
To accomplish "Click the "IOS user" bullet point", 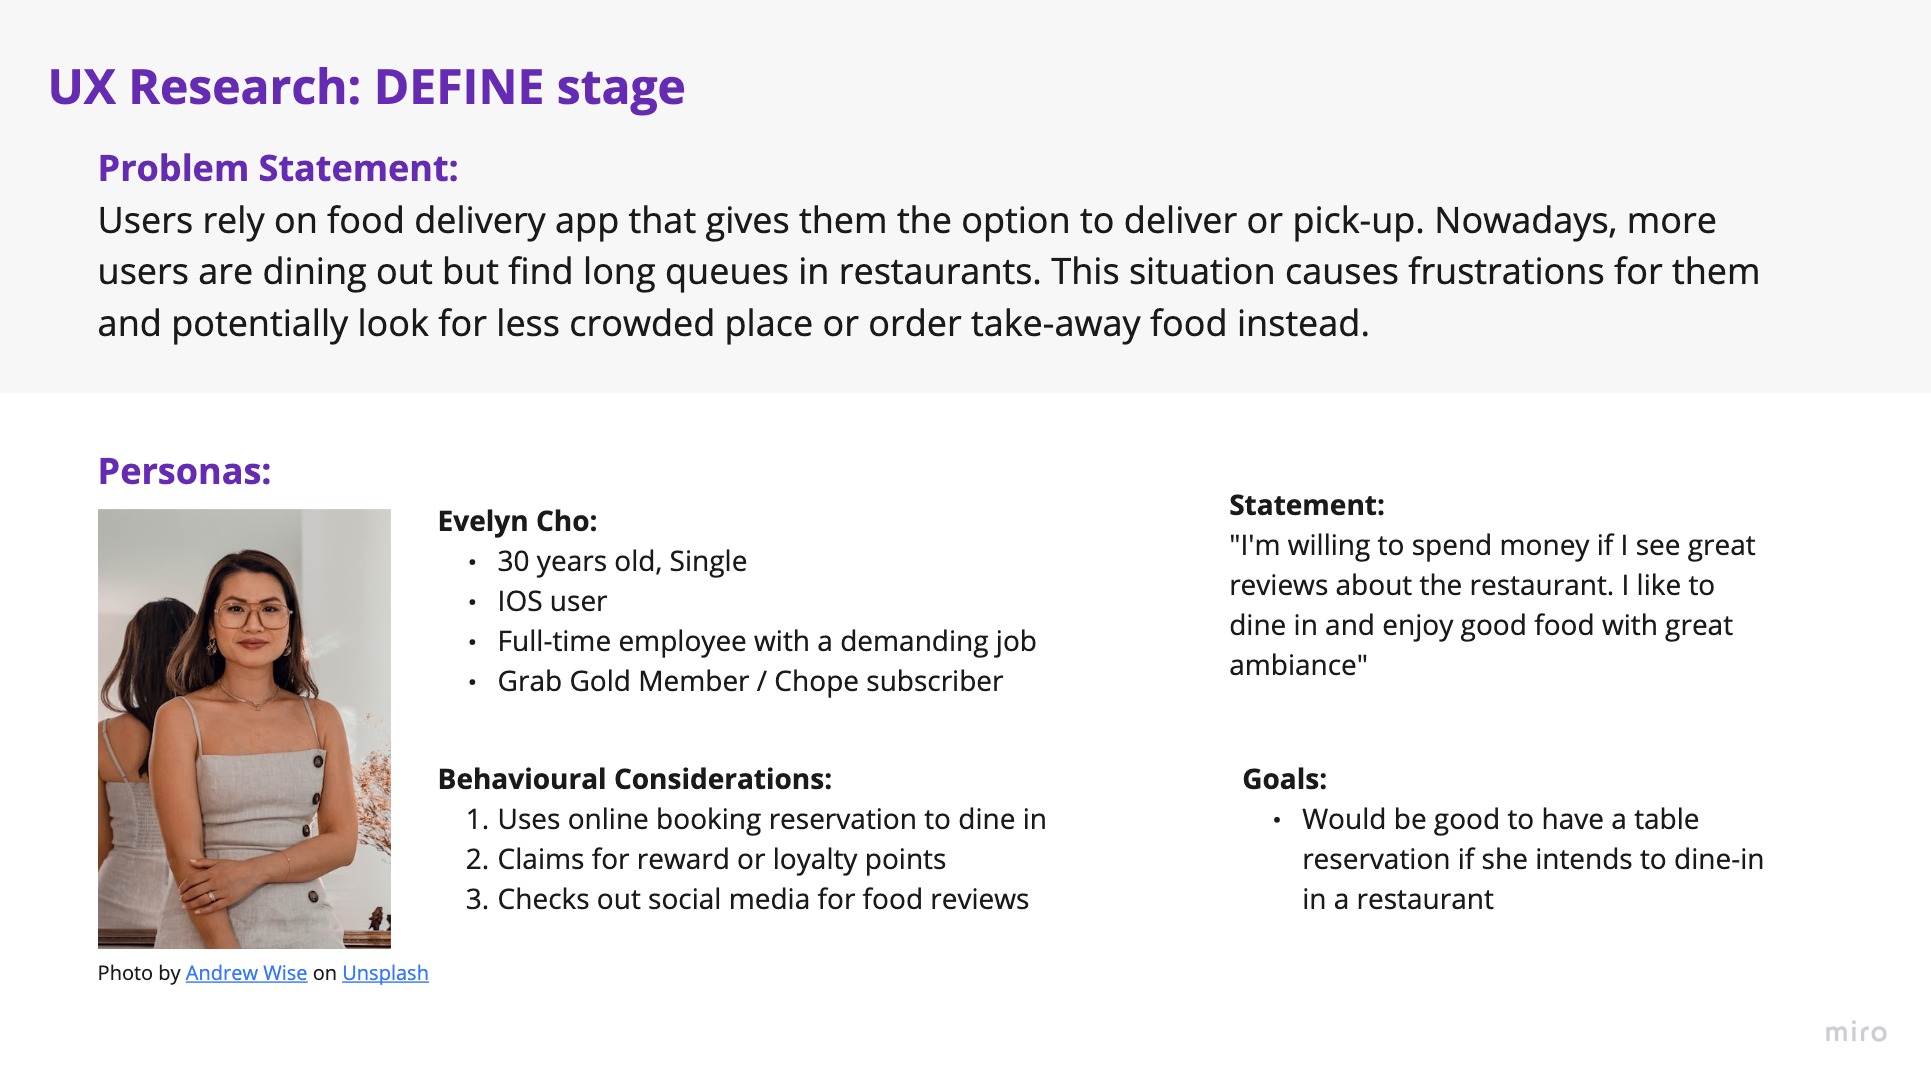I will coord(552,601).
